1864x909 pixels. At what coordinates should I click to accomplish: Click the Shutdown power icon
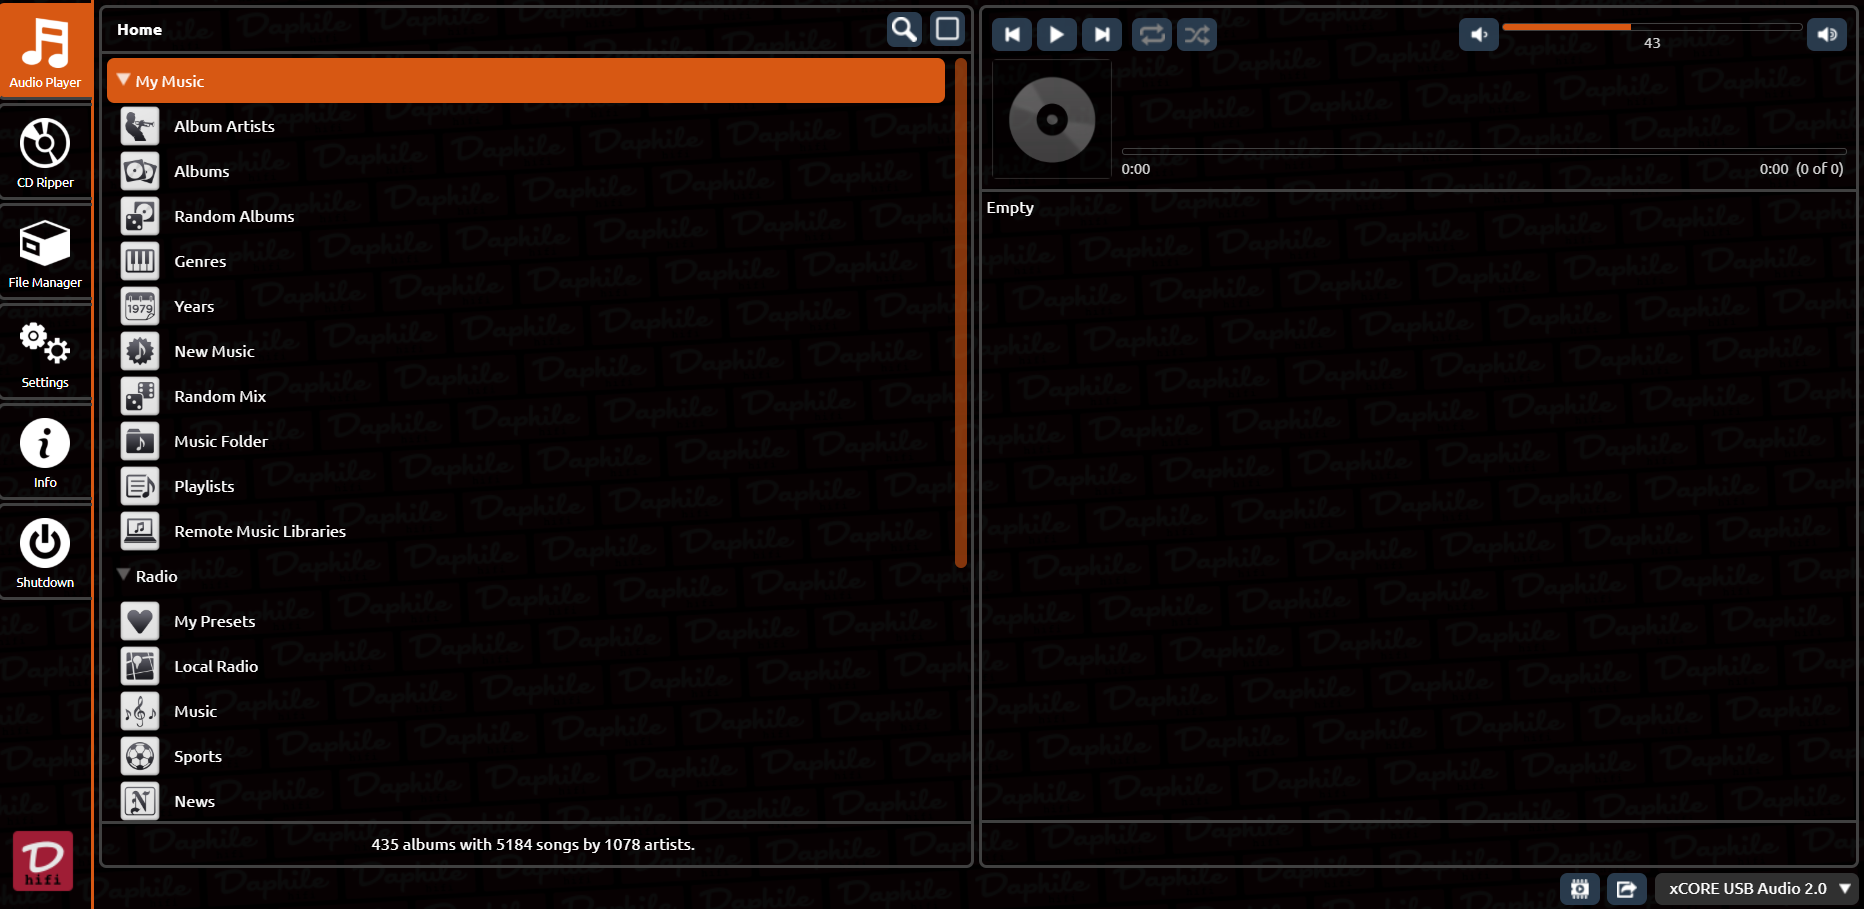pyautogui.click(x=45, y=545)
